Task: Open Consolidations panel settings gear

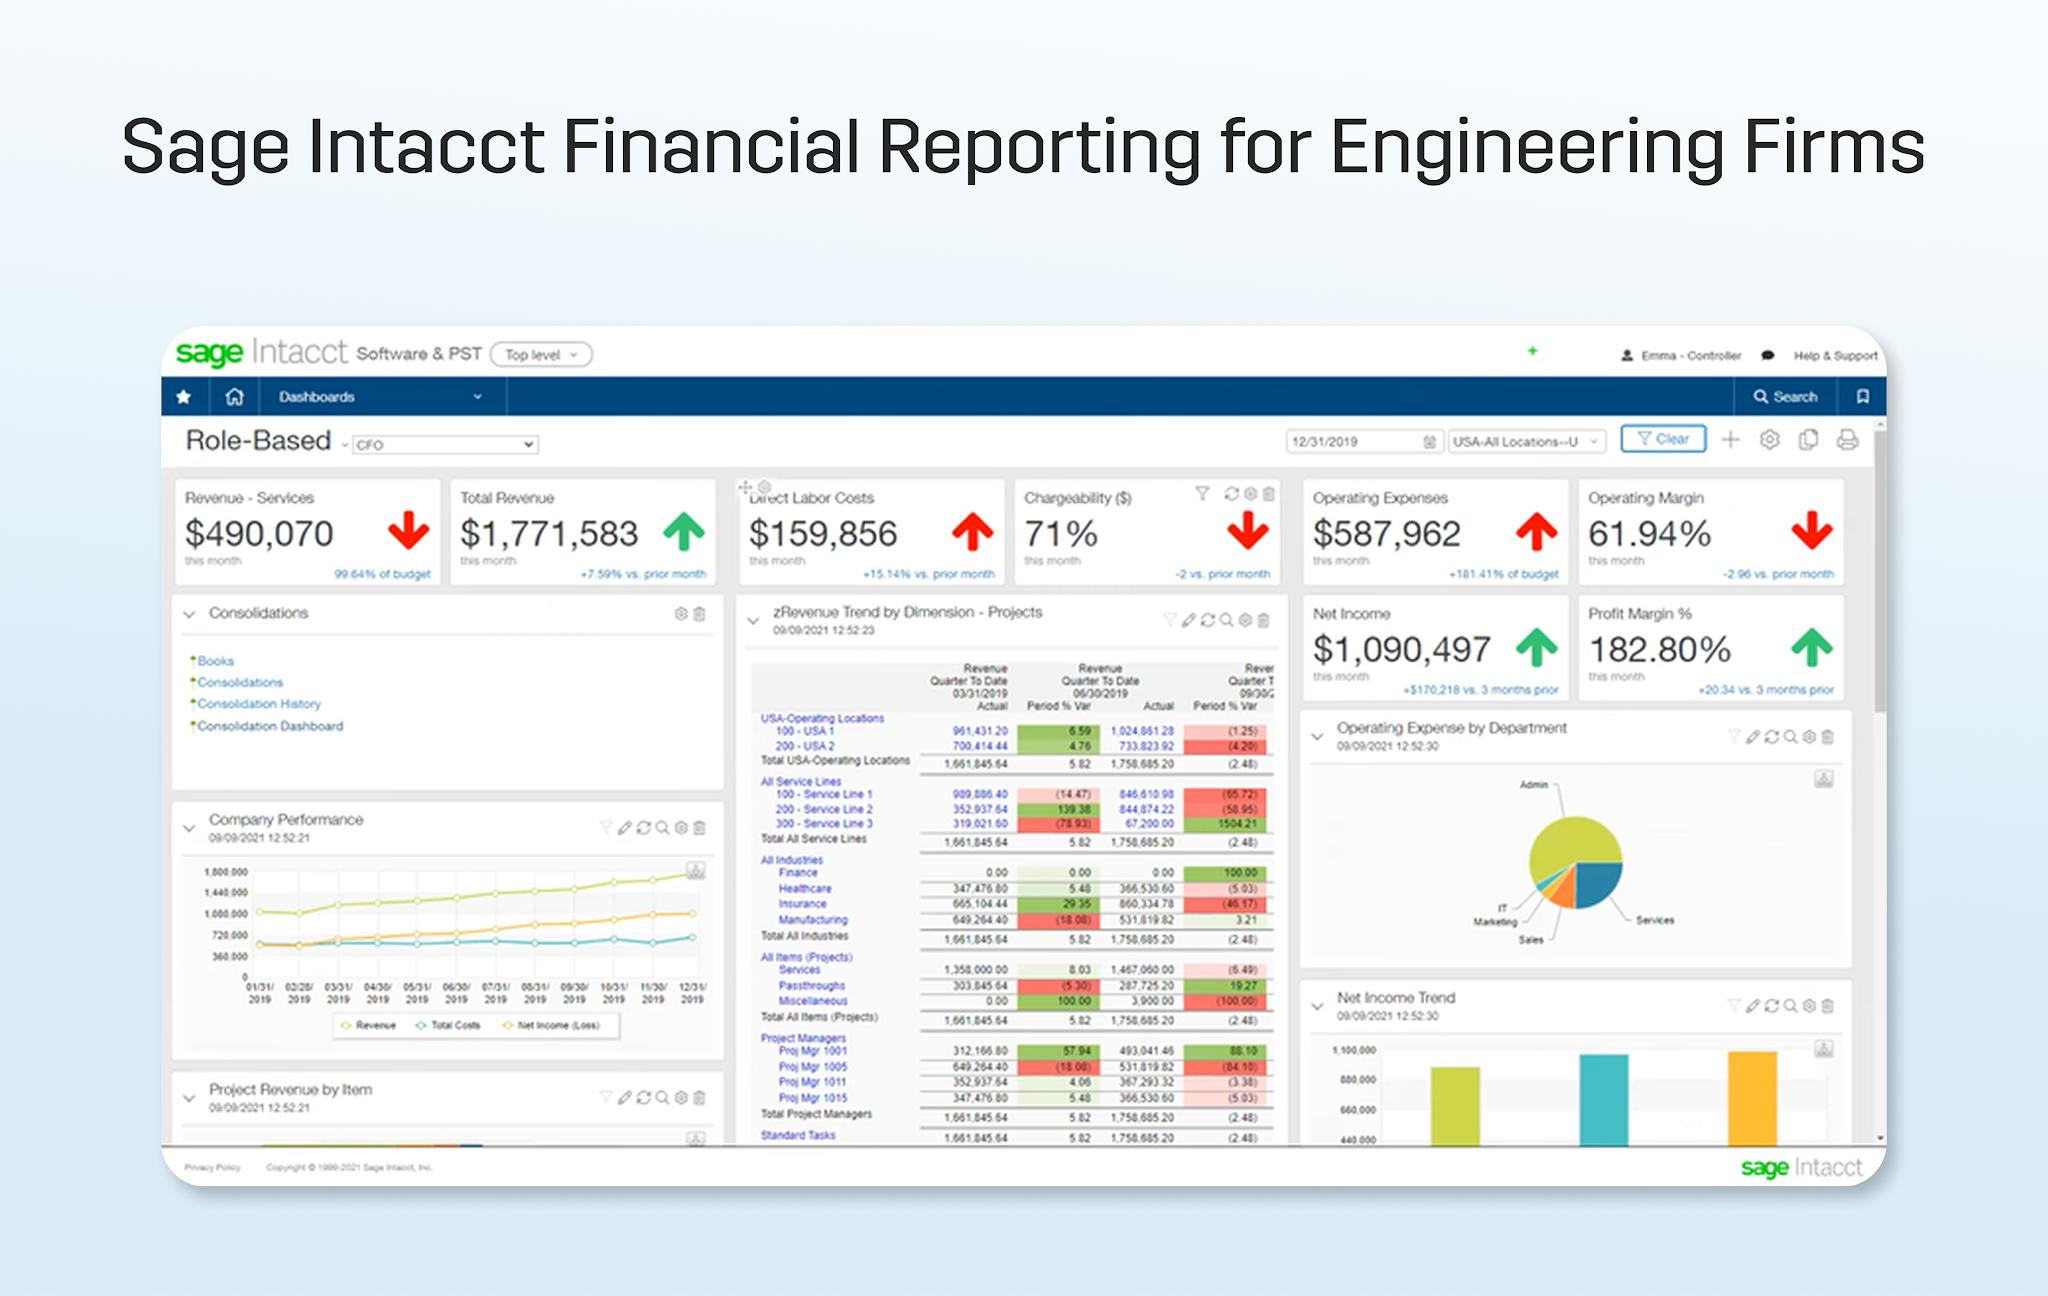Action: (681, 614)
